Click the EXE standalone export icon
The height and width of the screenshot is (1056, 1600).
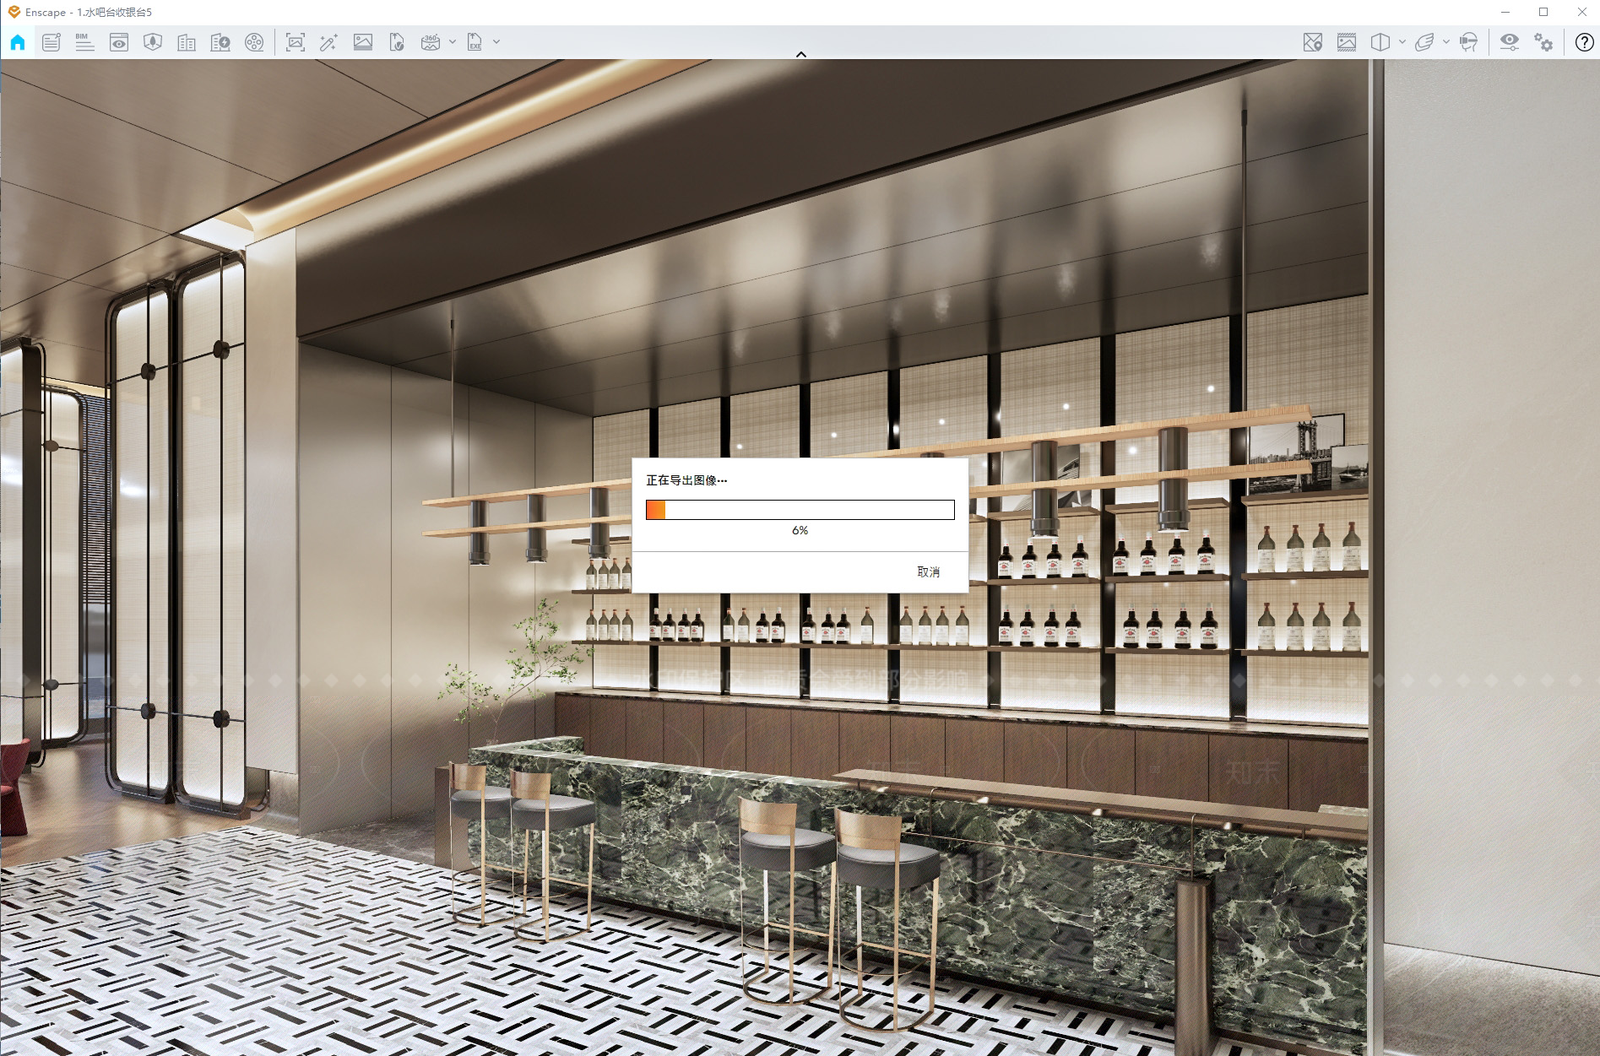pos(475,42)
